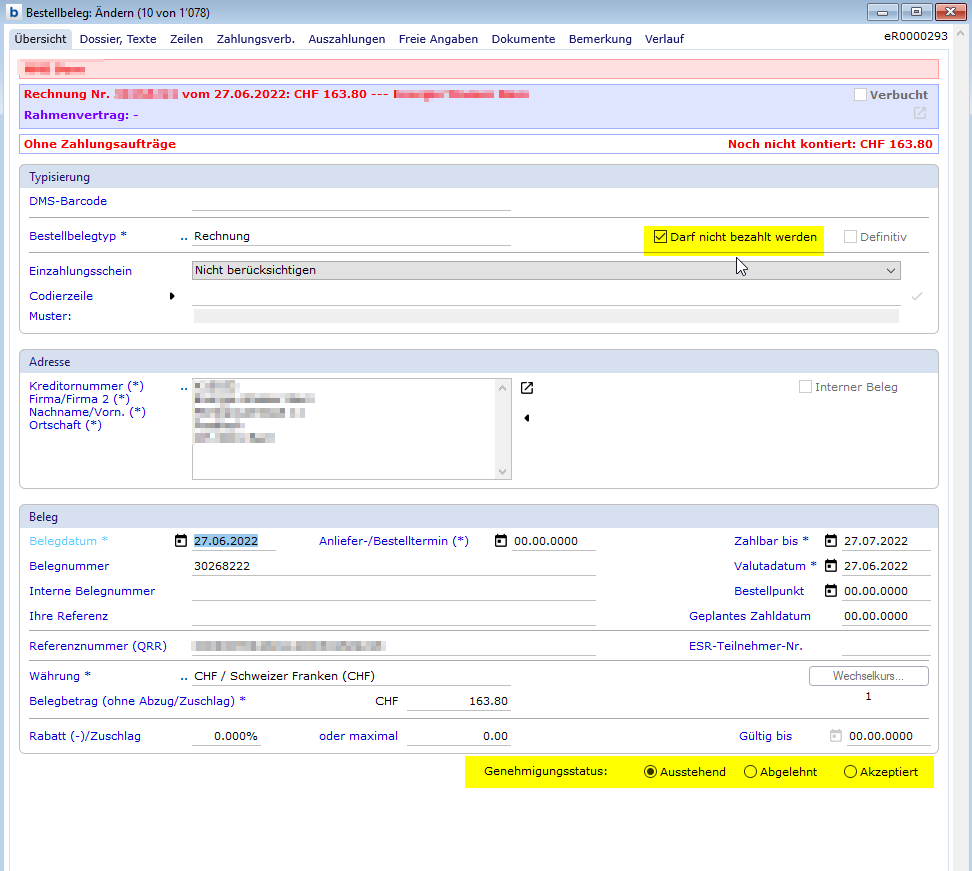Select the Akzeptiert approval status
Image resolution: width=972 pixels, height=871 pixels.
pos(851,772)
